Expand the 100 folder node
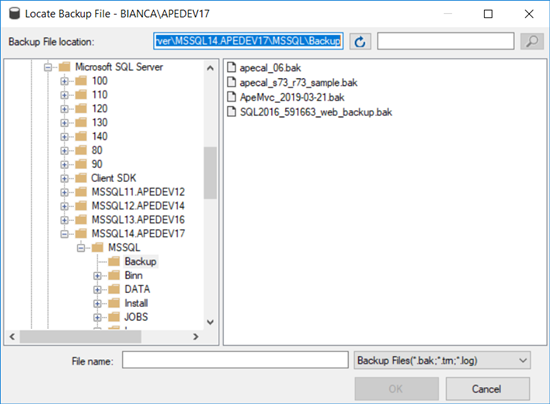 (x=65, y=81)
